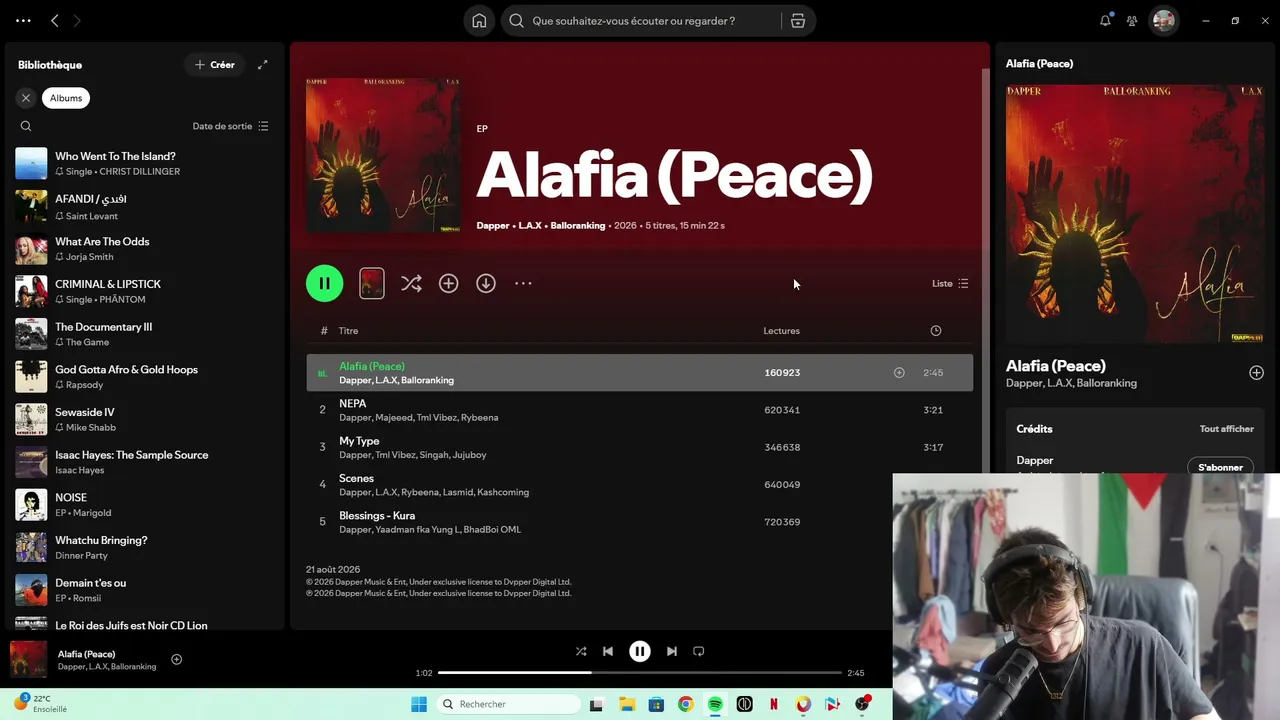This screenshot has width=1280, height=720.
Task: Skip to the previous track
Action: pos(608,651)
